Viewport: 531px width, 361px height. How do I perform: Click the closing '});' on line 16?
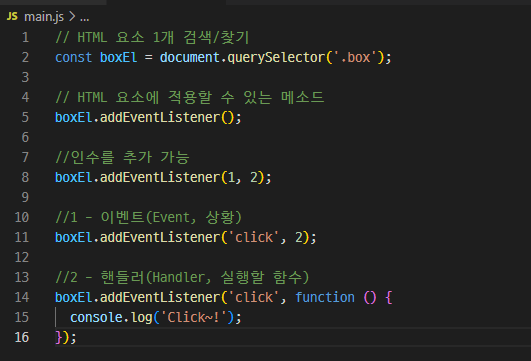(x=66, y=337)
